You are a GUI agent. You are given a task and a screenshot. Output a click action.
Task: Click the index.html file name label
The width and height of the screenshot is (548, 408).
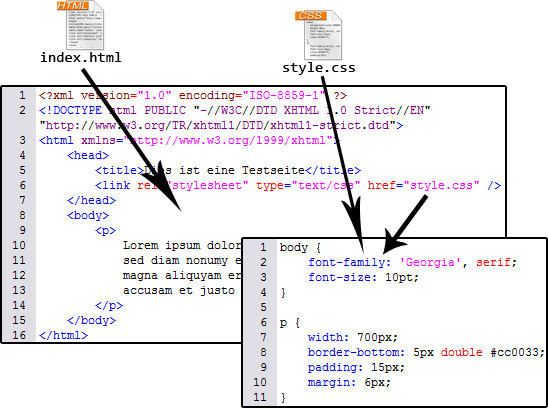coord(81,57)
